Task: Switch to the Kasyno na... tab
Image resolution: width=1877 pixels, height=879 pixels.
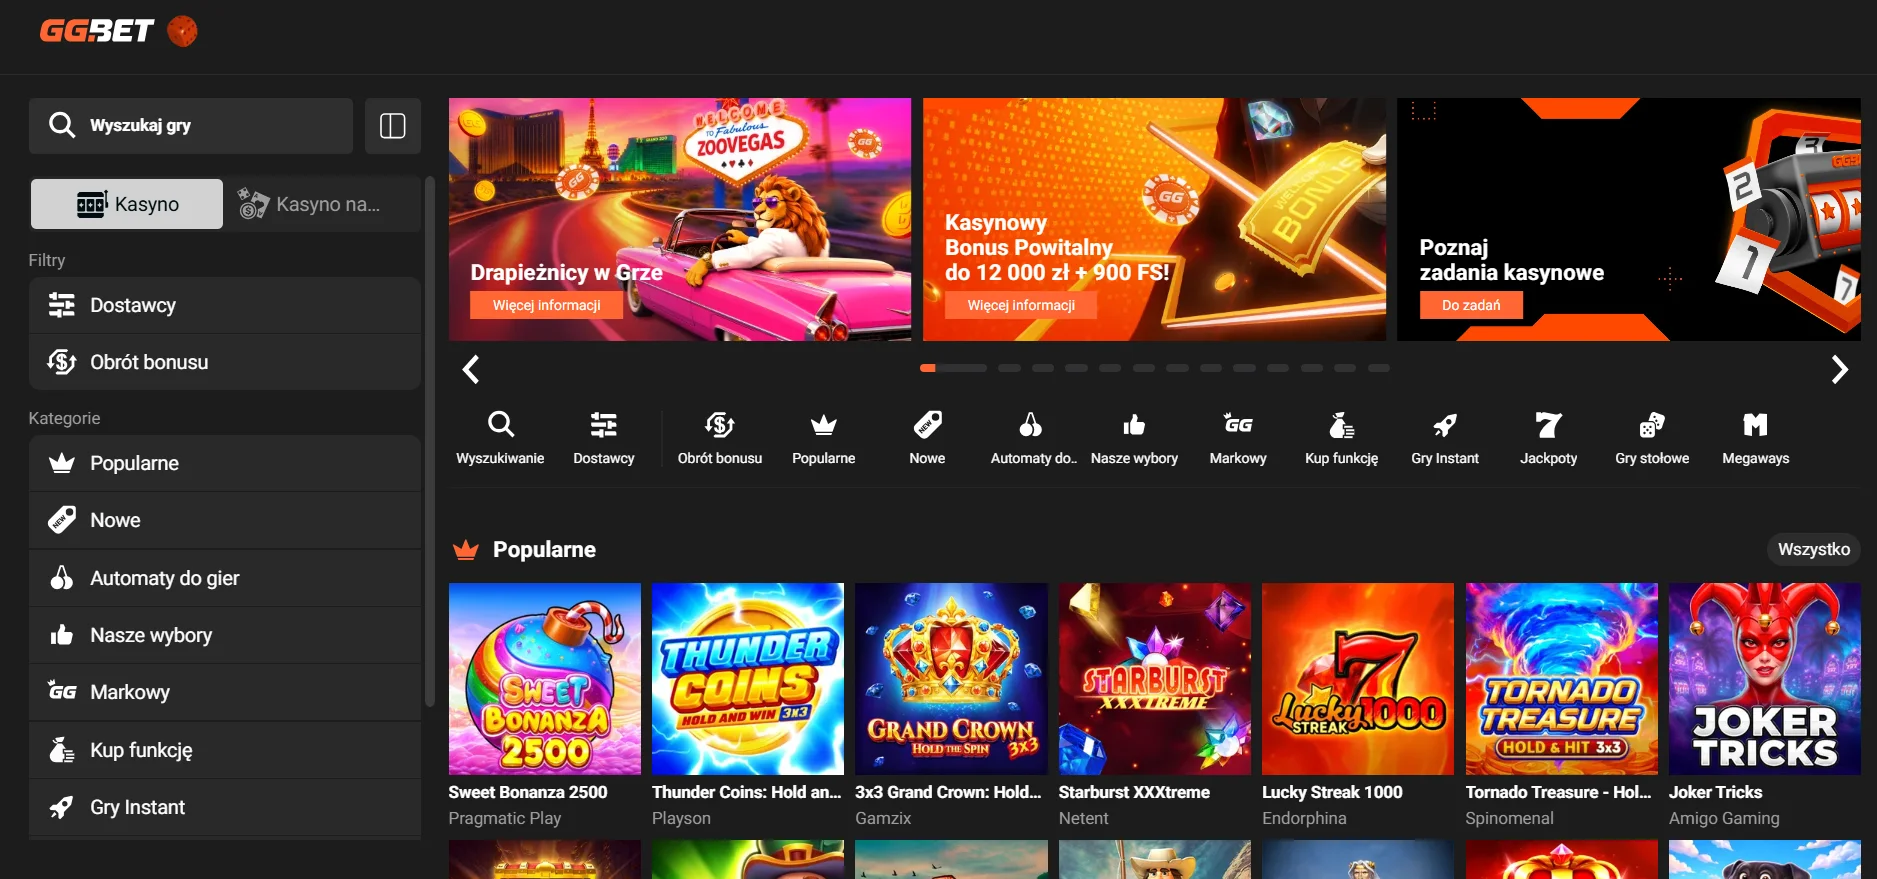Action: tap(322, 204)
